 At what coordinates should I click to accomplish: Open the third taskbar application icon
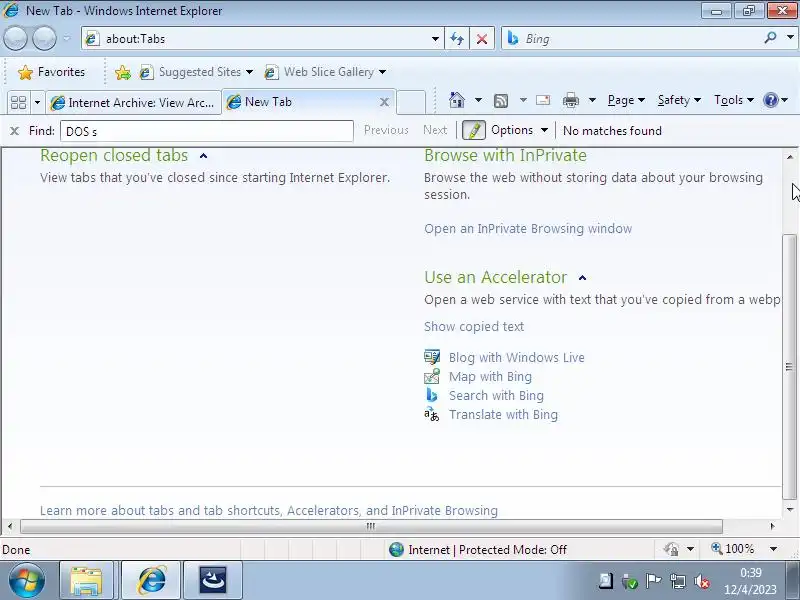(x=213, y=581)
